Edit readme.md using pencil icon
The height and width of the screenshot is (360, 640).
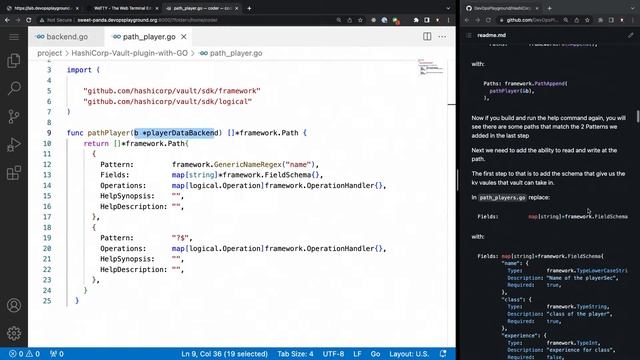click(x=631, y=36)
